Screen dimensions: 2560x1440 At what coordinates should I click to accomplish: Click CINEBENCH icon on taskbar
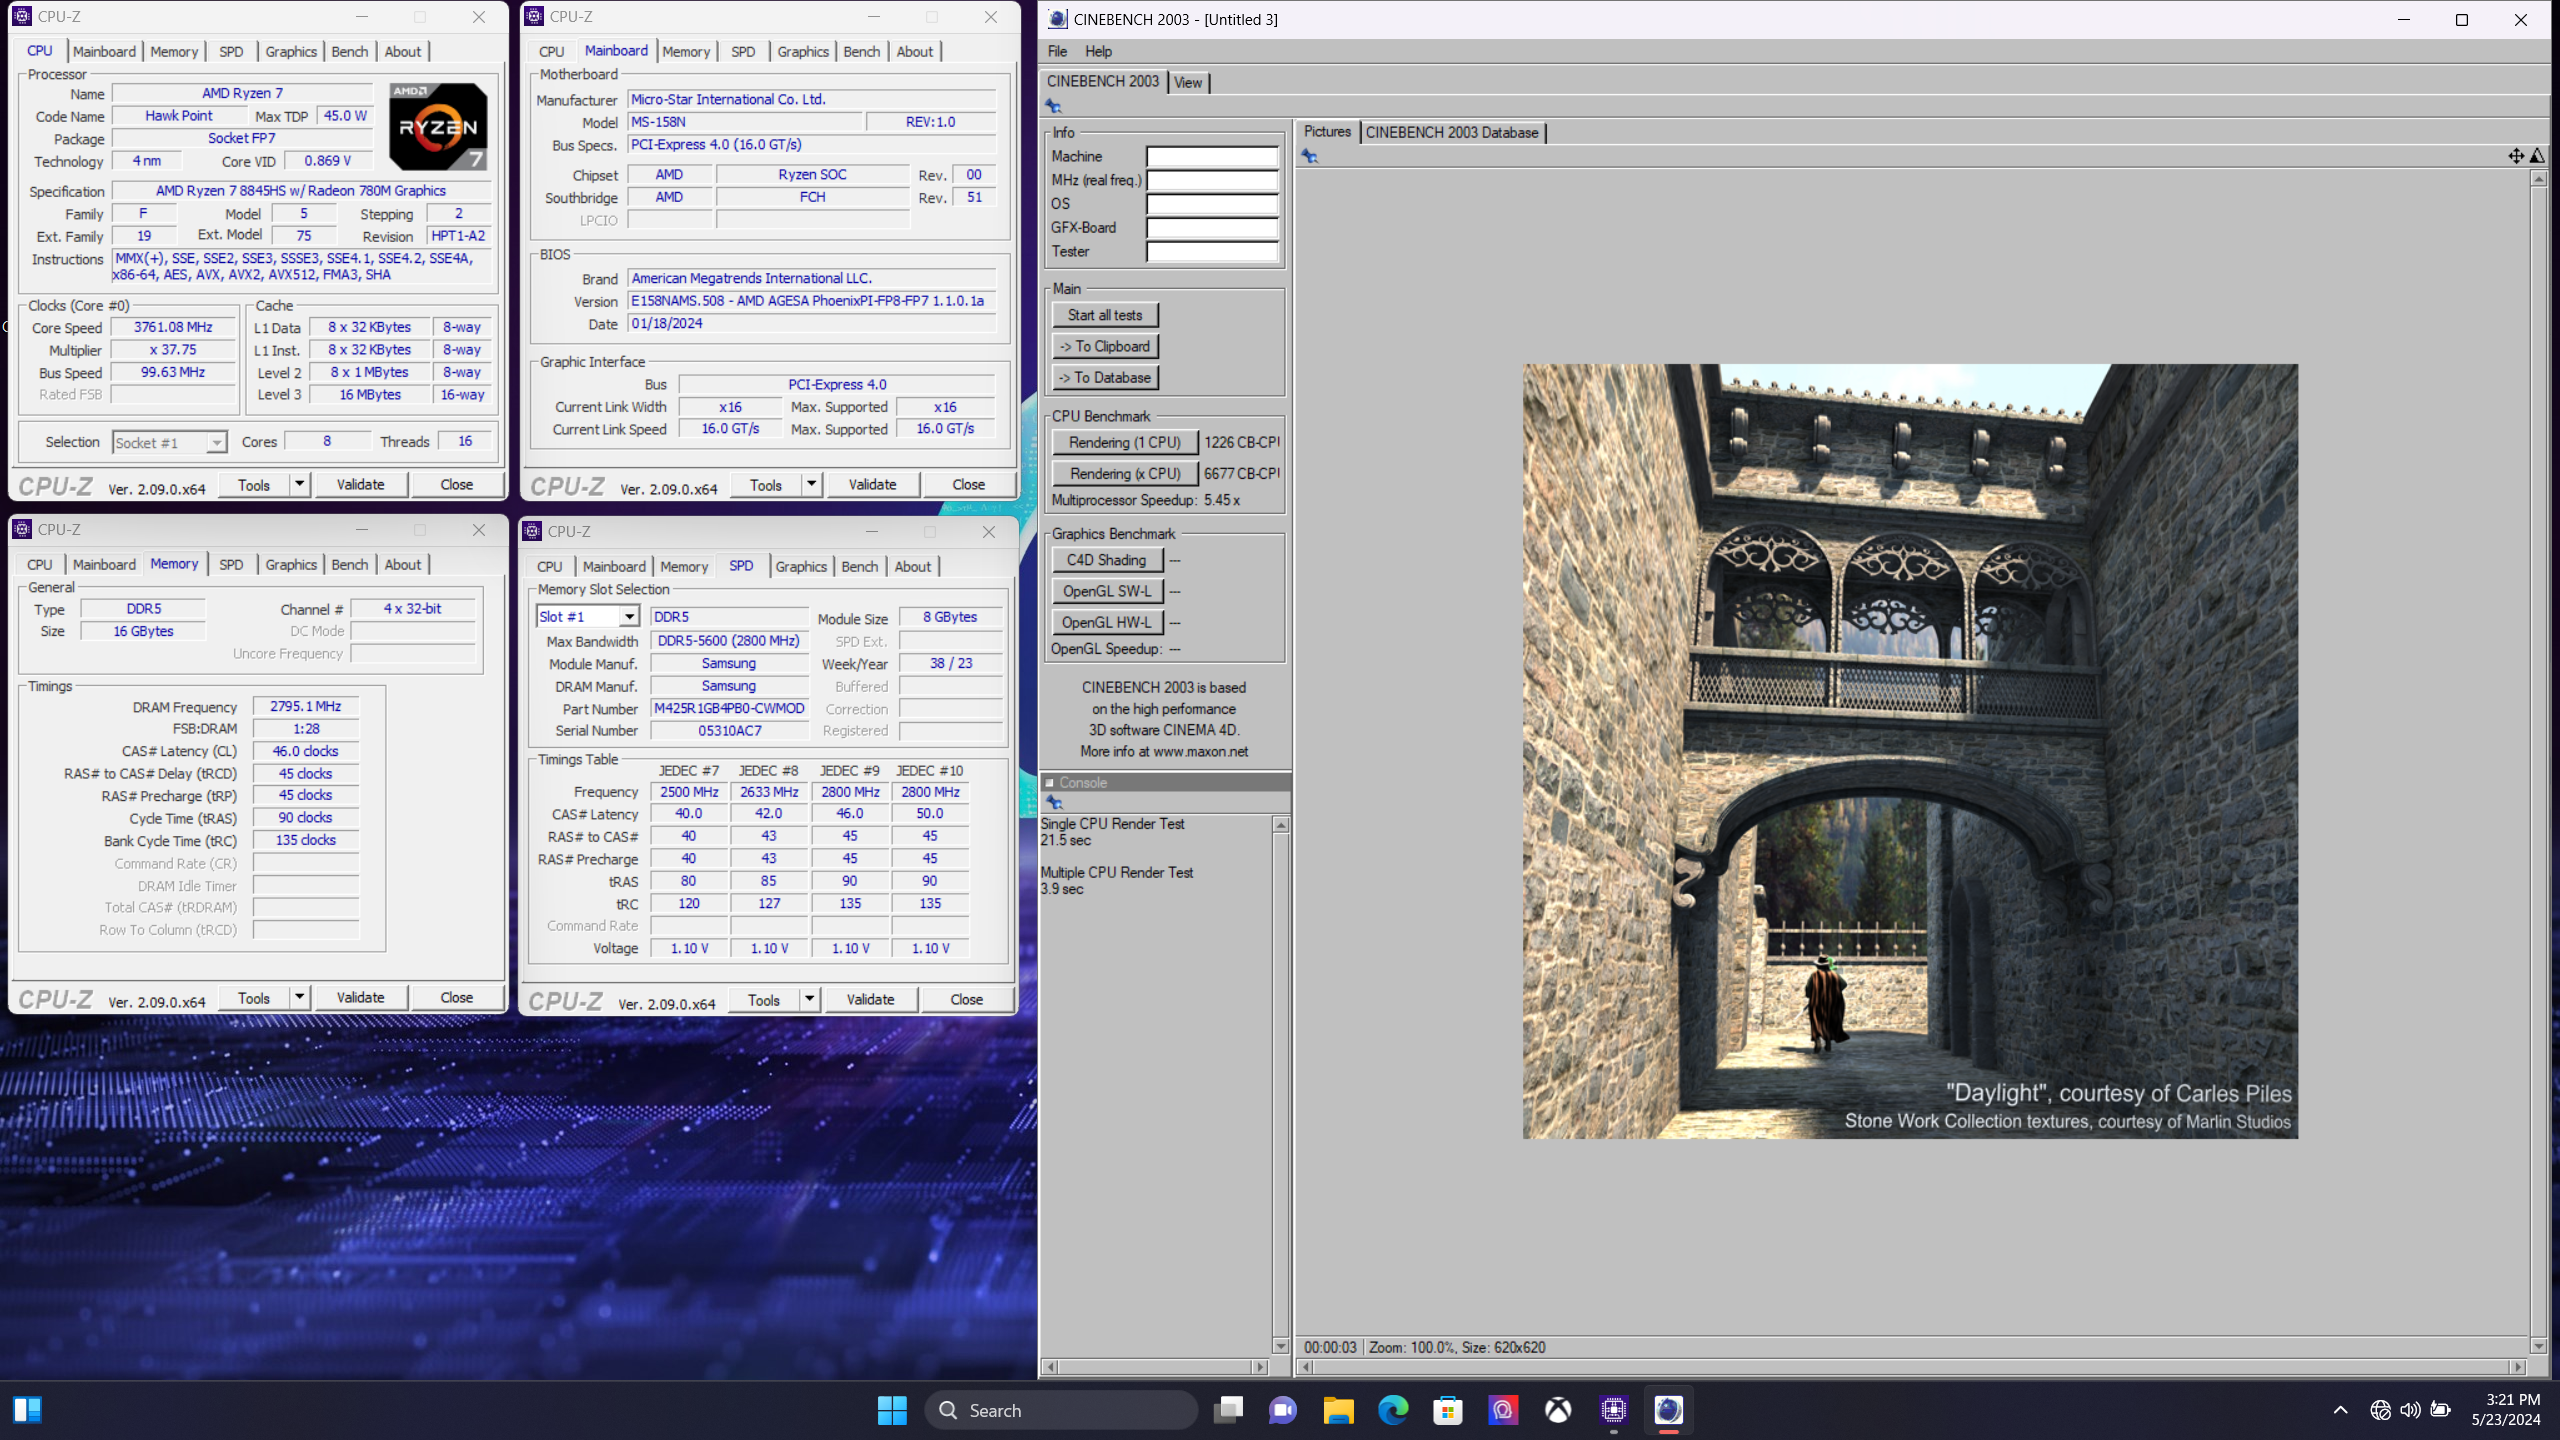(x=1668, y=1410)
